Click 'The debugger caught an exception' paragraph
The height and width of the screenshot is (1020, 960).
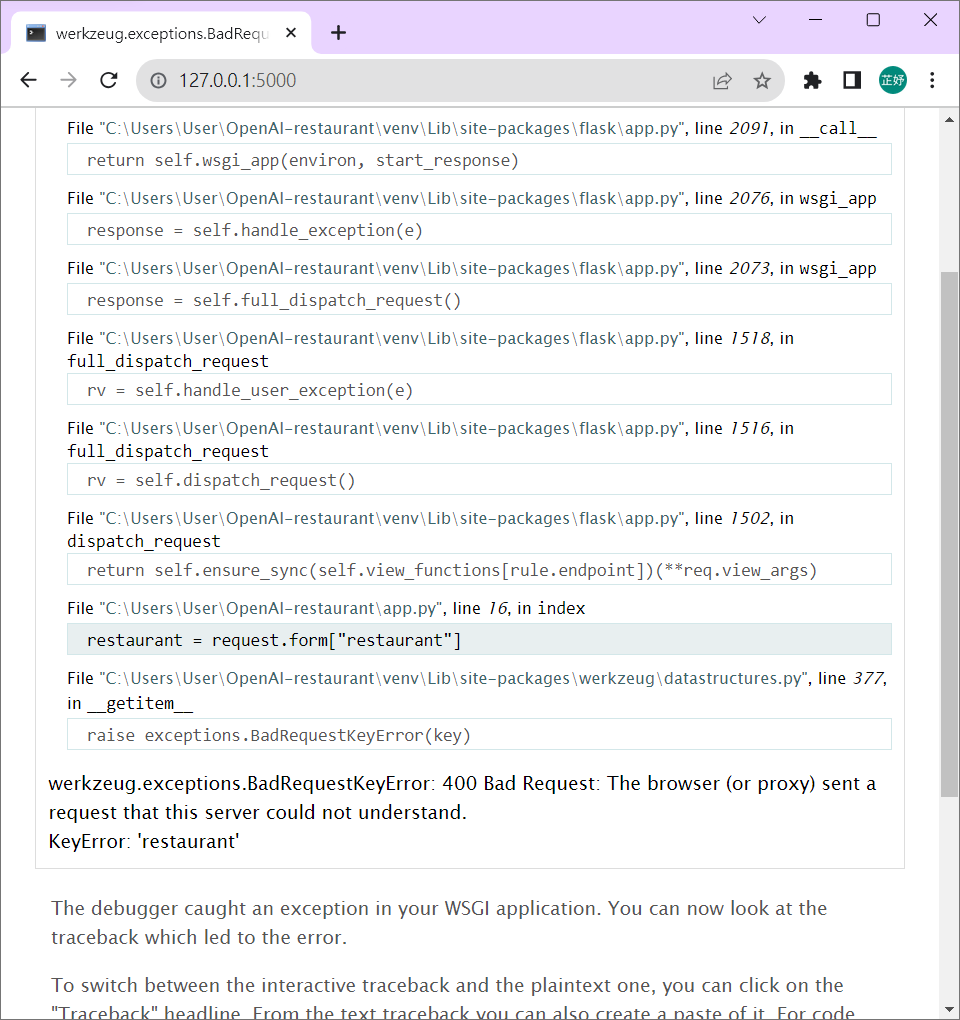coord(439,922)
